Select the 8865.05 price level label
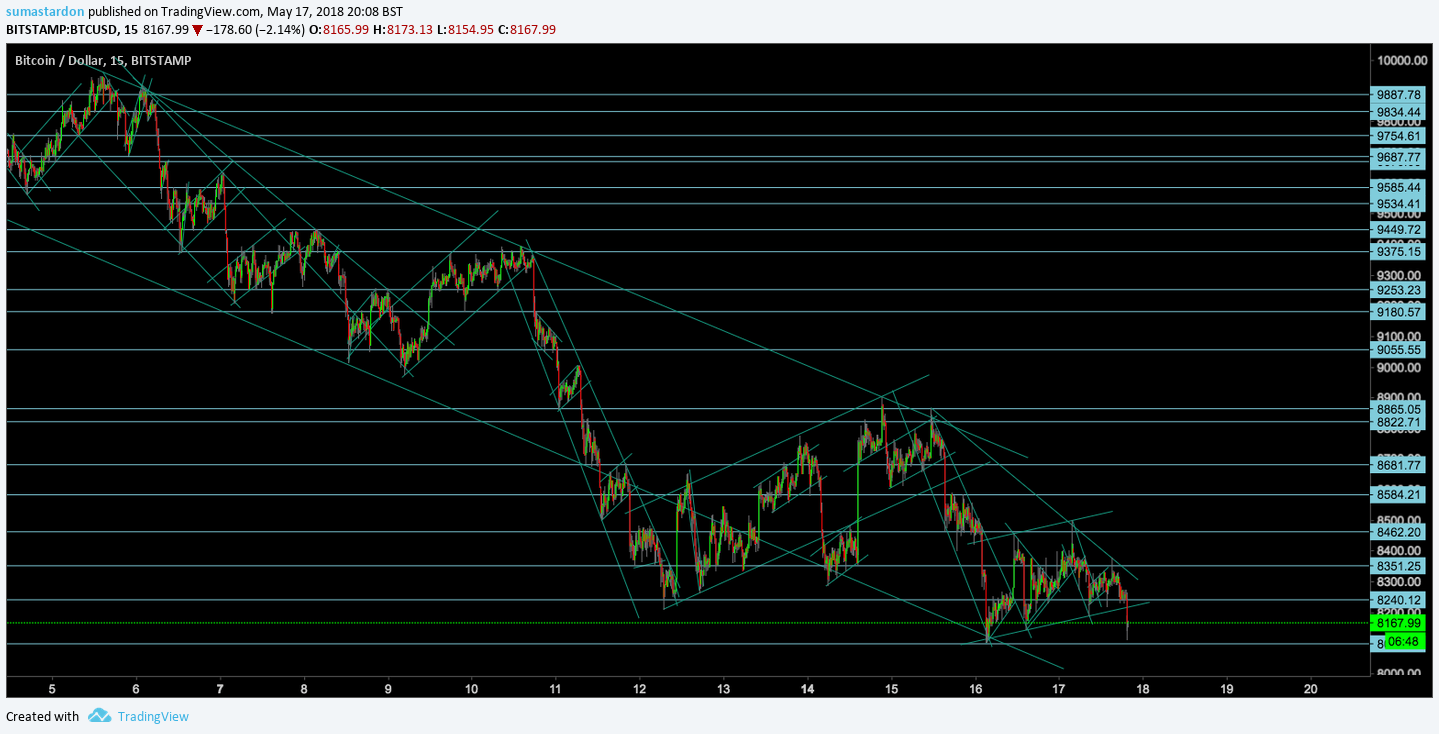 [x=1399, y=409]
